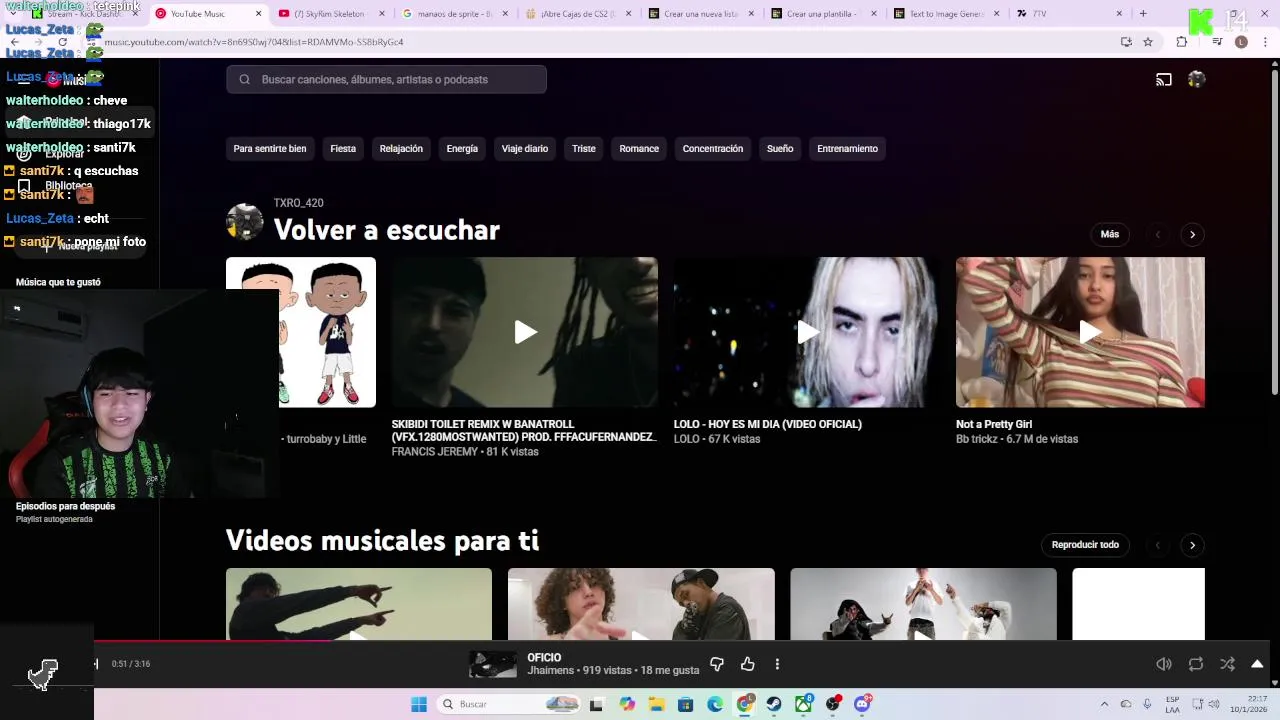Toggle shuffle in player bar
The image size is (1280, 720).
(x=1227, y=664)
